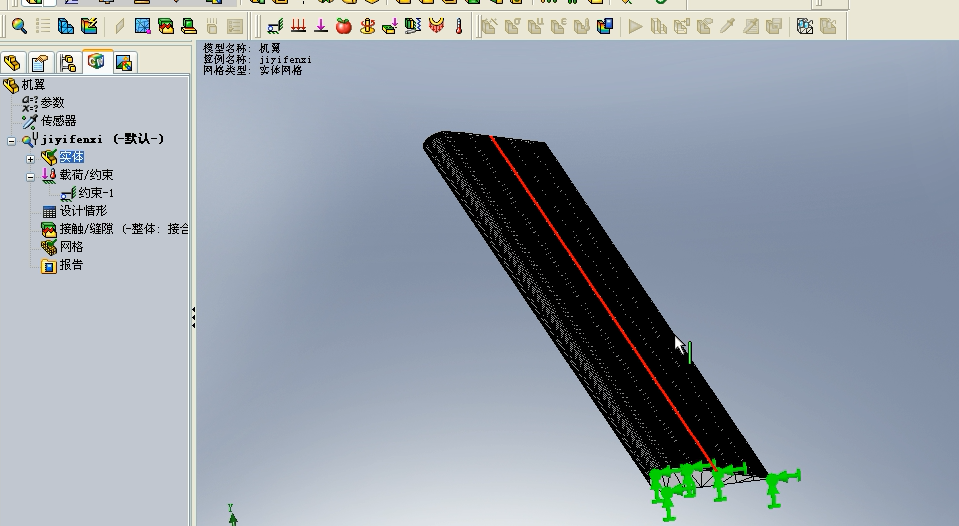Click the panel collapse handle beside the tree
The width and height of the screenshot is (959, 526).
click(x=193, y=317)
